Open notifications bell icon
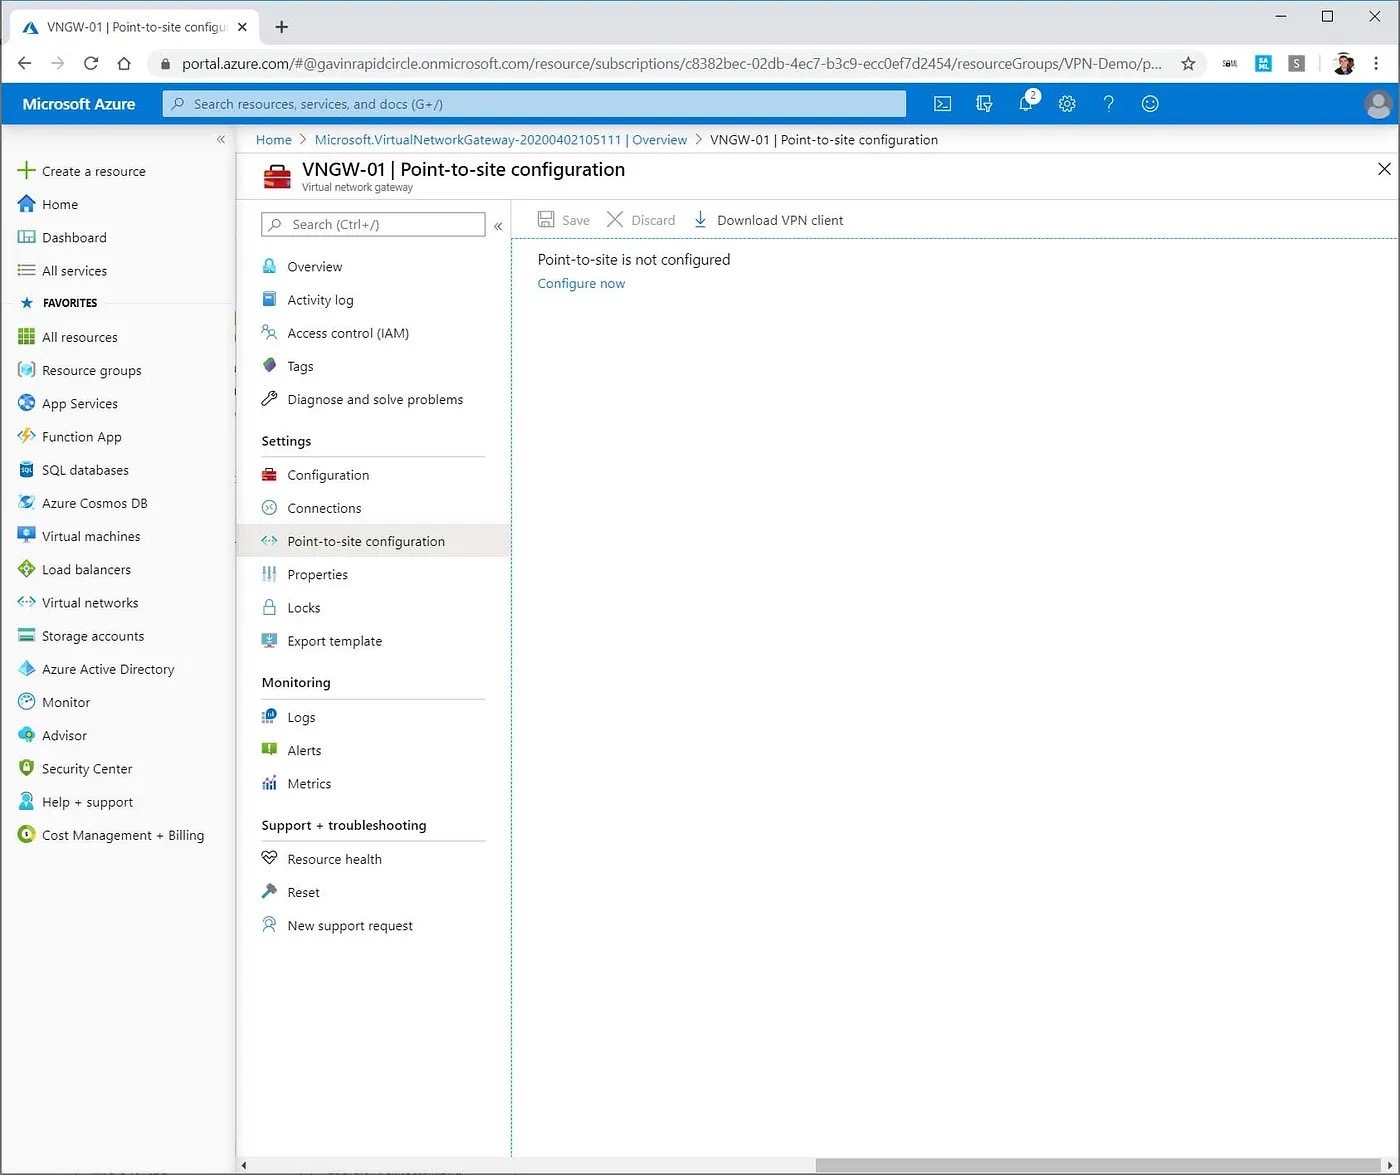 pos(1027,103)
